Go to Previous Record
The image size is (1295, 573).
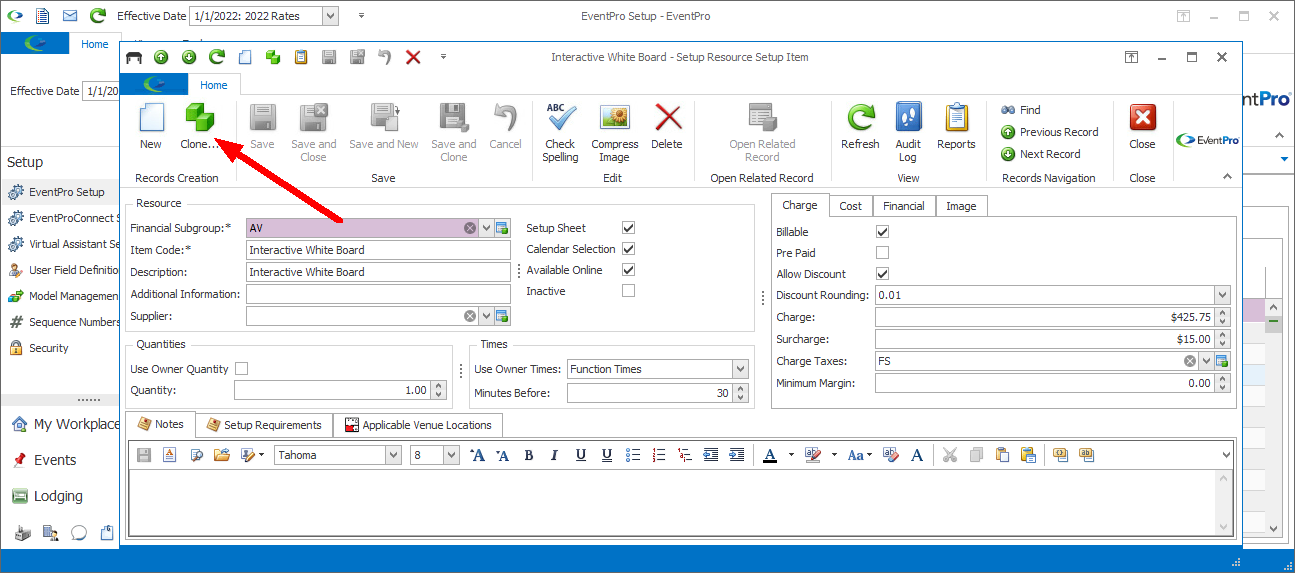(x=1050, y=132)
